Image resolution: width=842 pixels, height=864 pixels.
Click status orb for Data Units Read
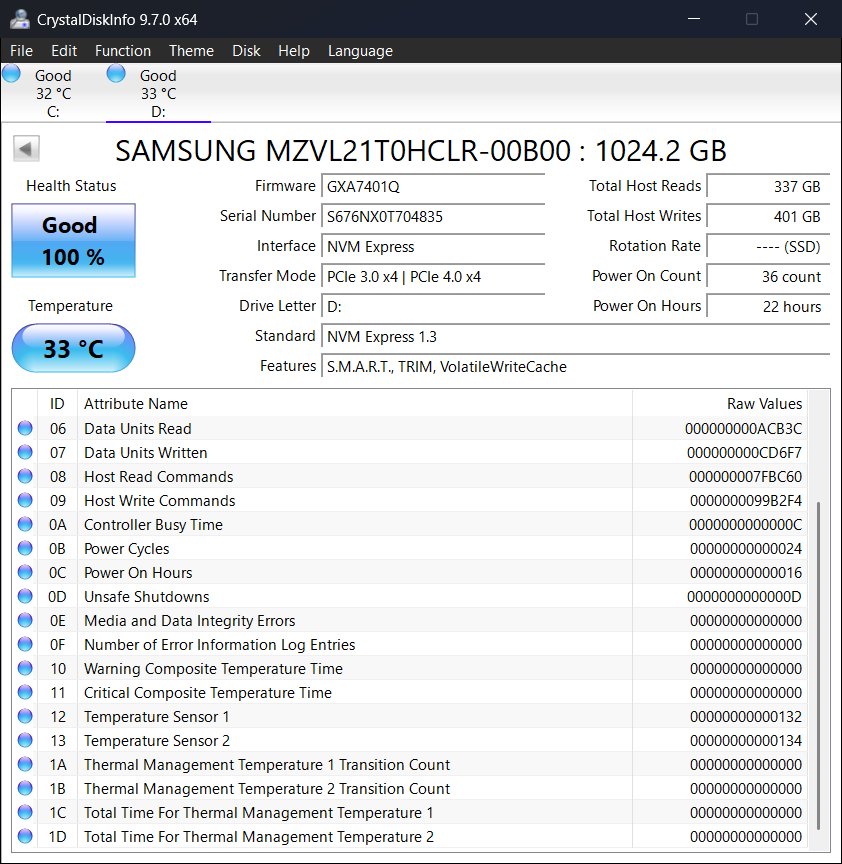point(25,429)
